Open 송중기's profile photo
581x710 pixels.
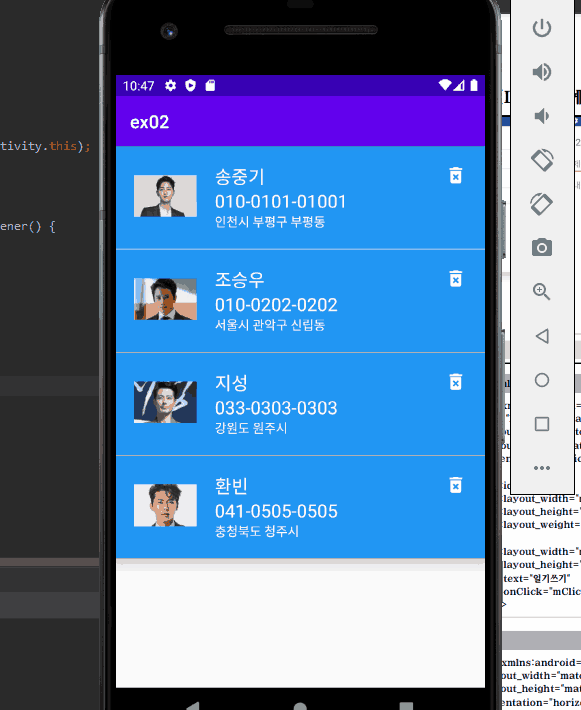tap(165, 196)
